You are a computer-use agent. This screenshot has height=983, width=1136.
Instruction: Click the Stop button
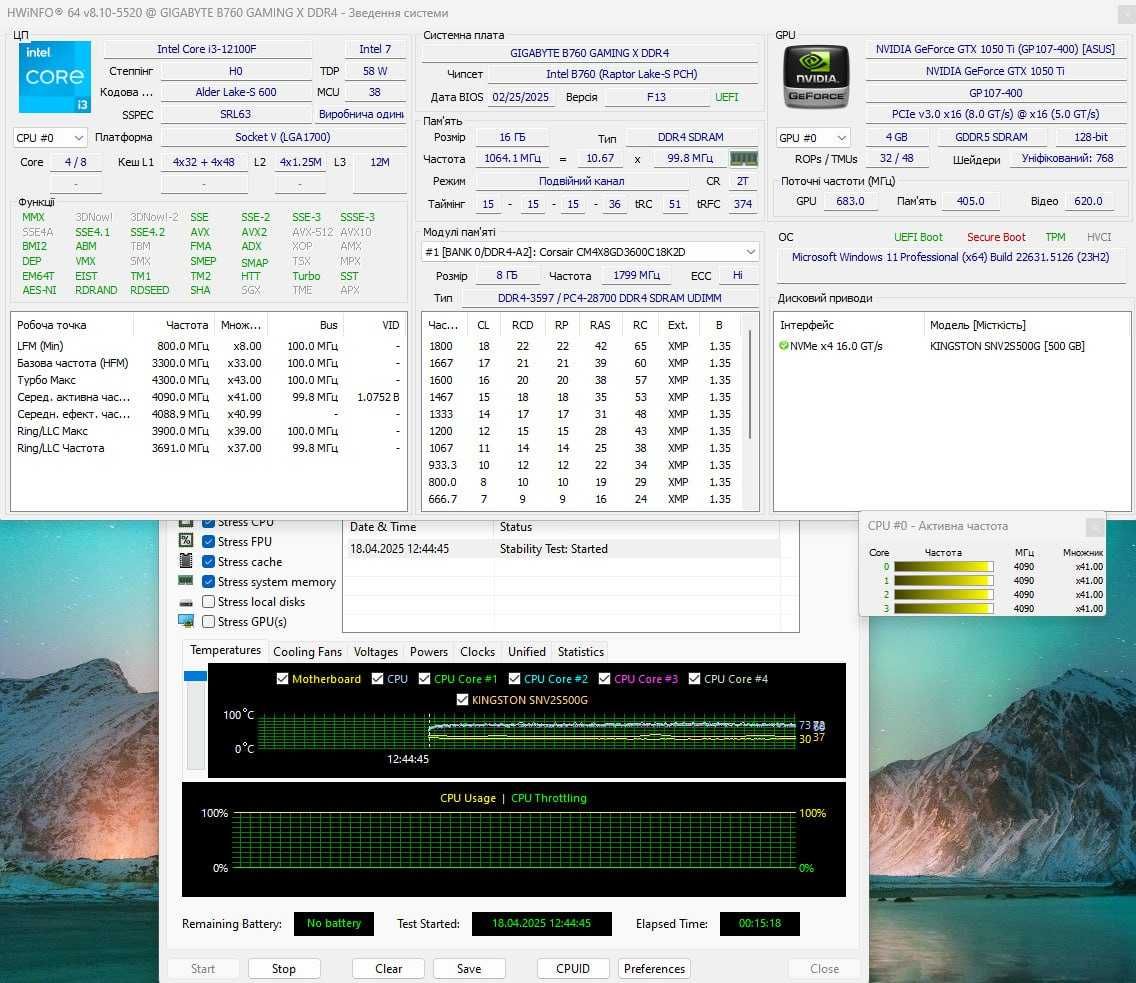tap(283, 969)
